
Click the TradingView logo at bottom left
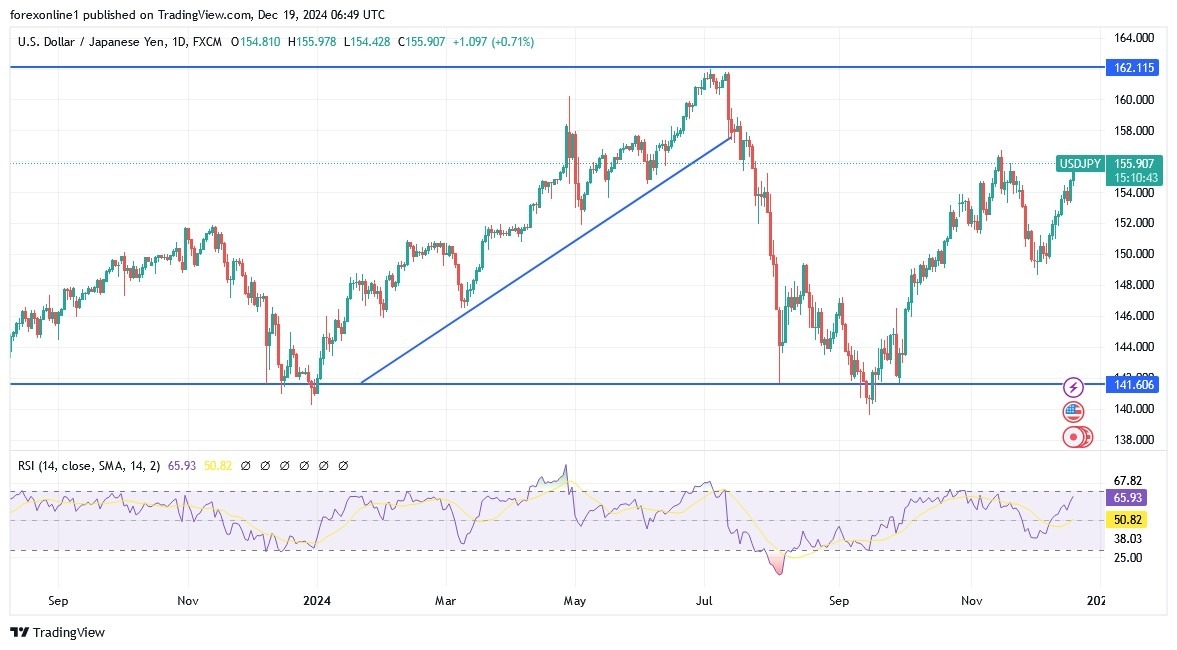click(x=57, y=632)
